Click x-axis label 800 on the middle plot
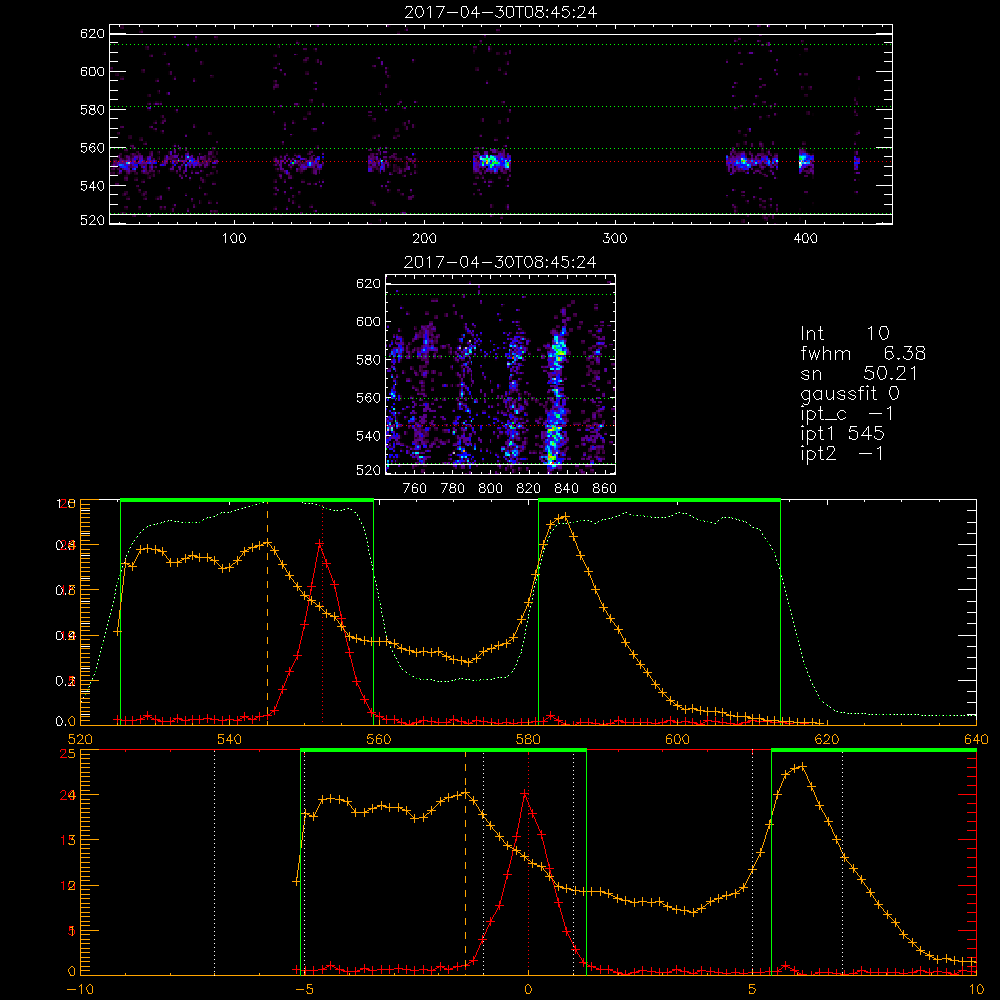Viewport: 1000px width, 1000px height. 491,489
